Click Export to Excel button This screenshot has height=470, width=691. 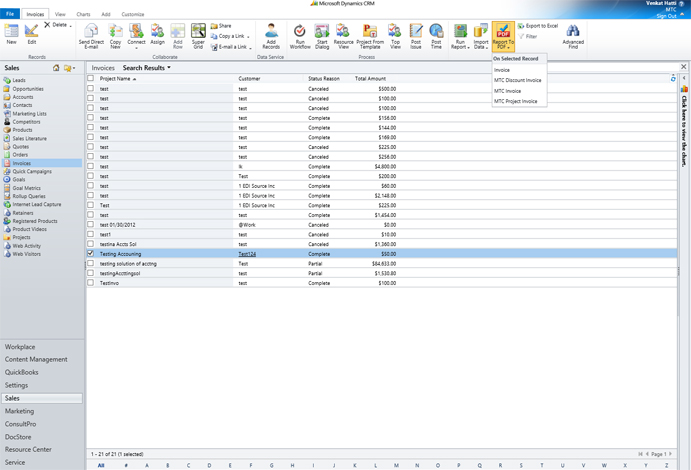pos(539,26)
